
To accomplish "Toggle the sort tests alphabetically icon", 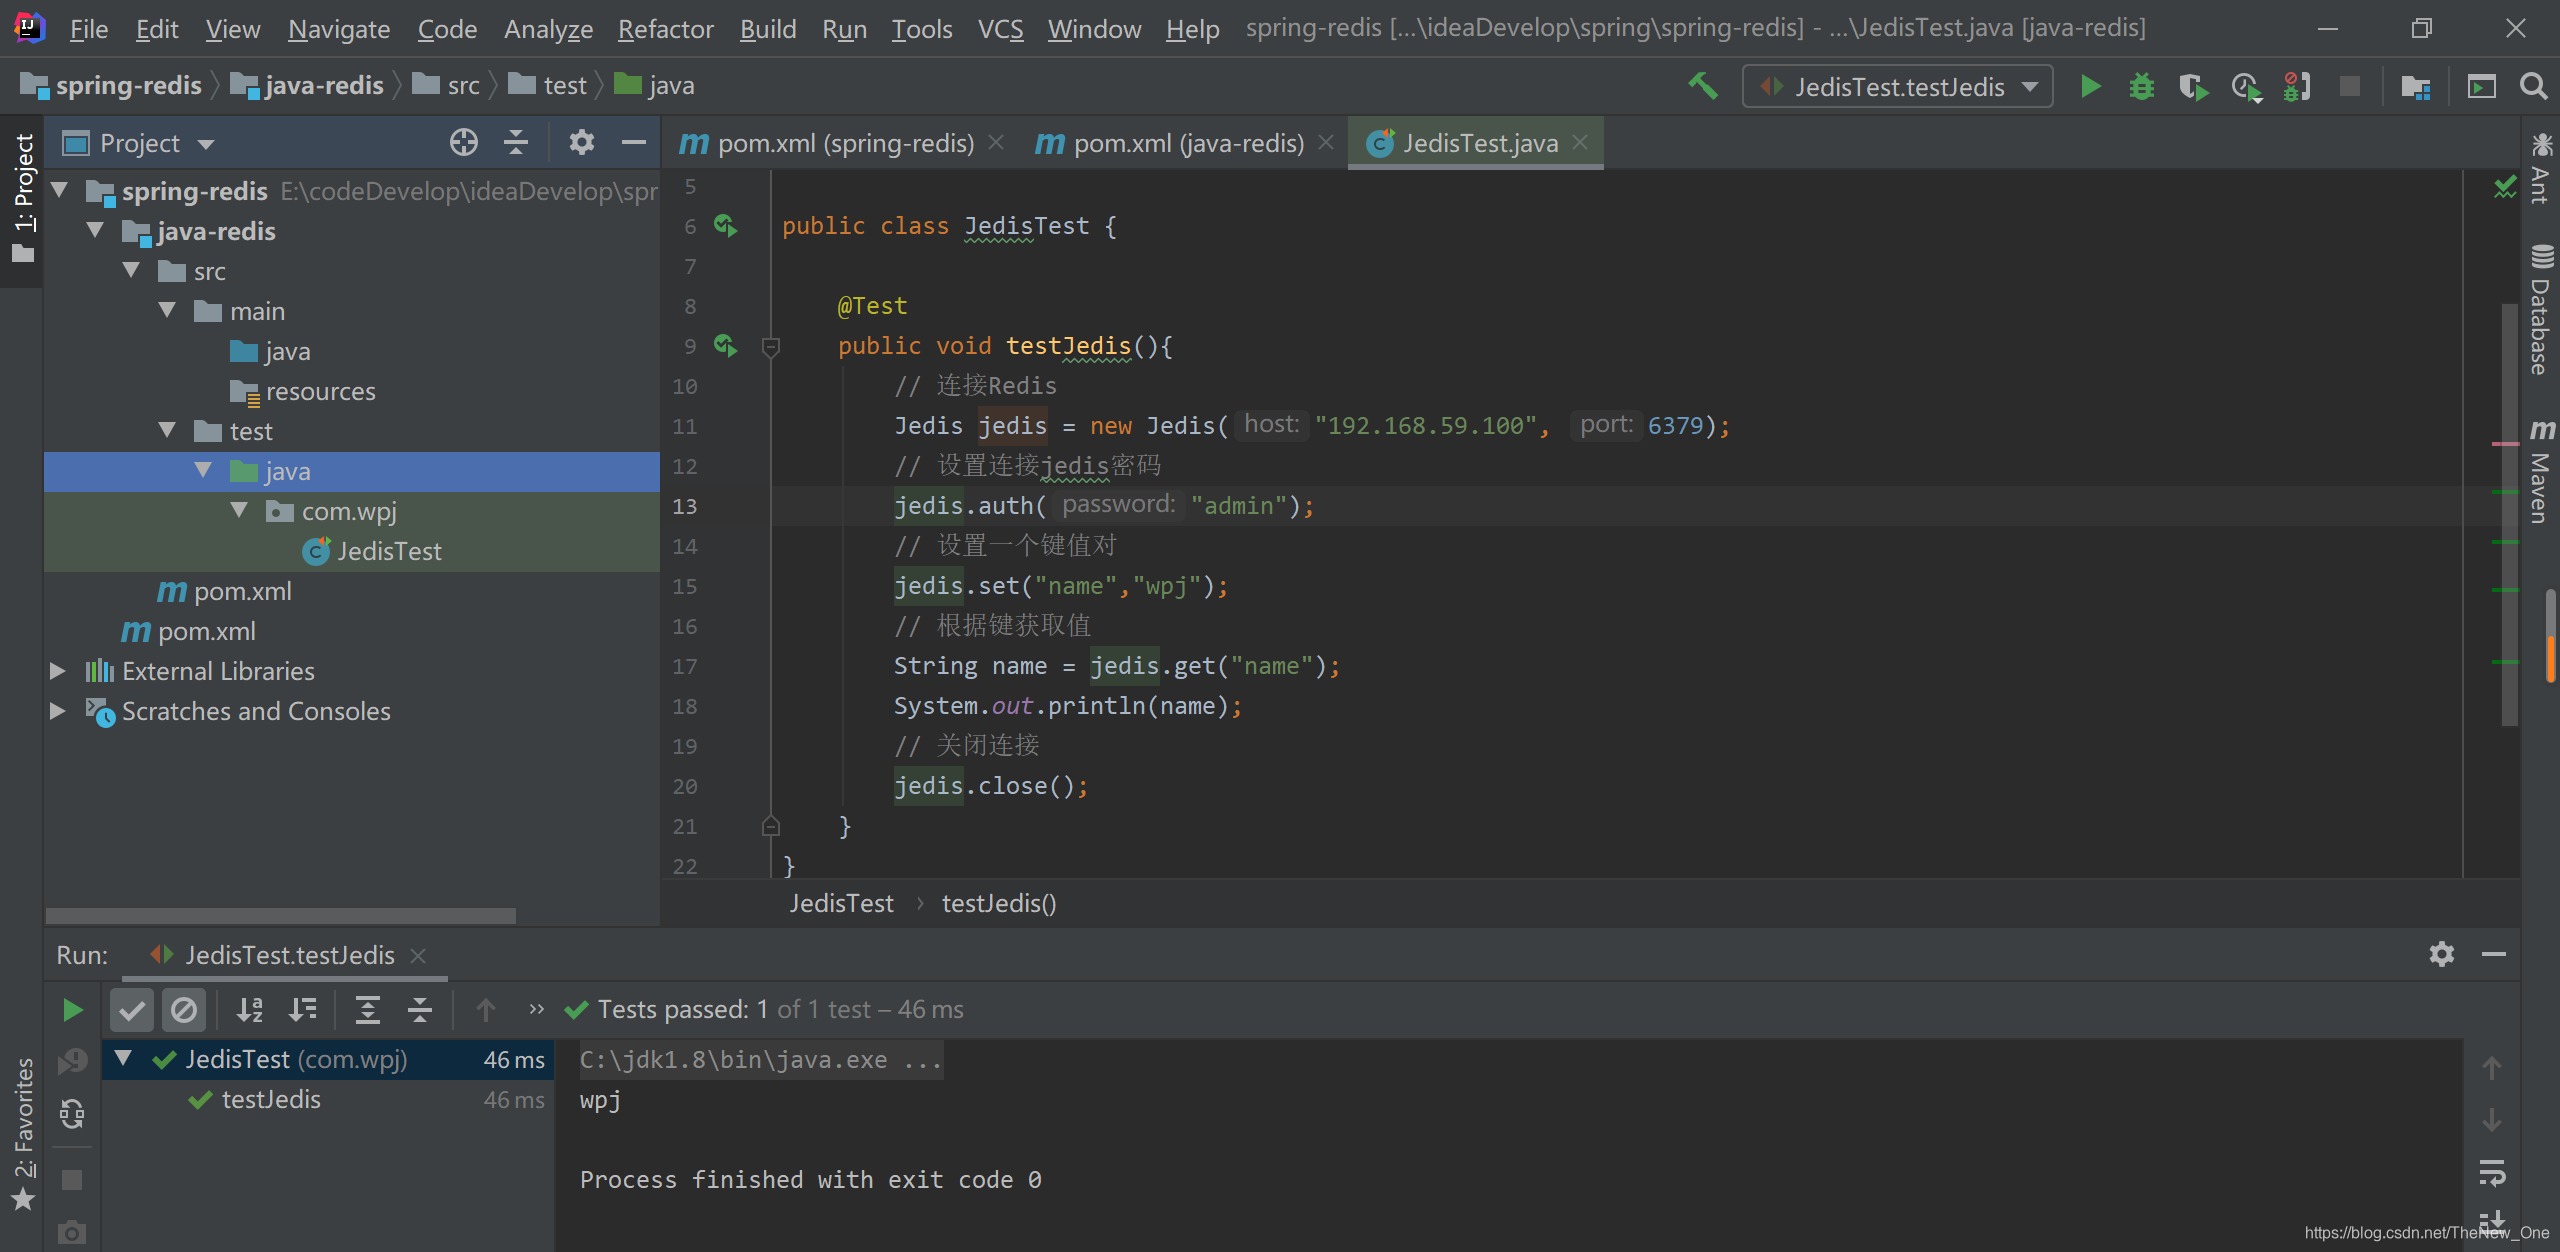I will click(248, 1007).
